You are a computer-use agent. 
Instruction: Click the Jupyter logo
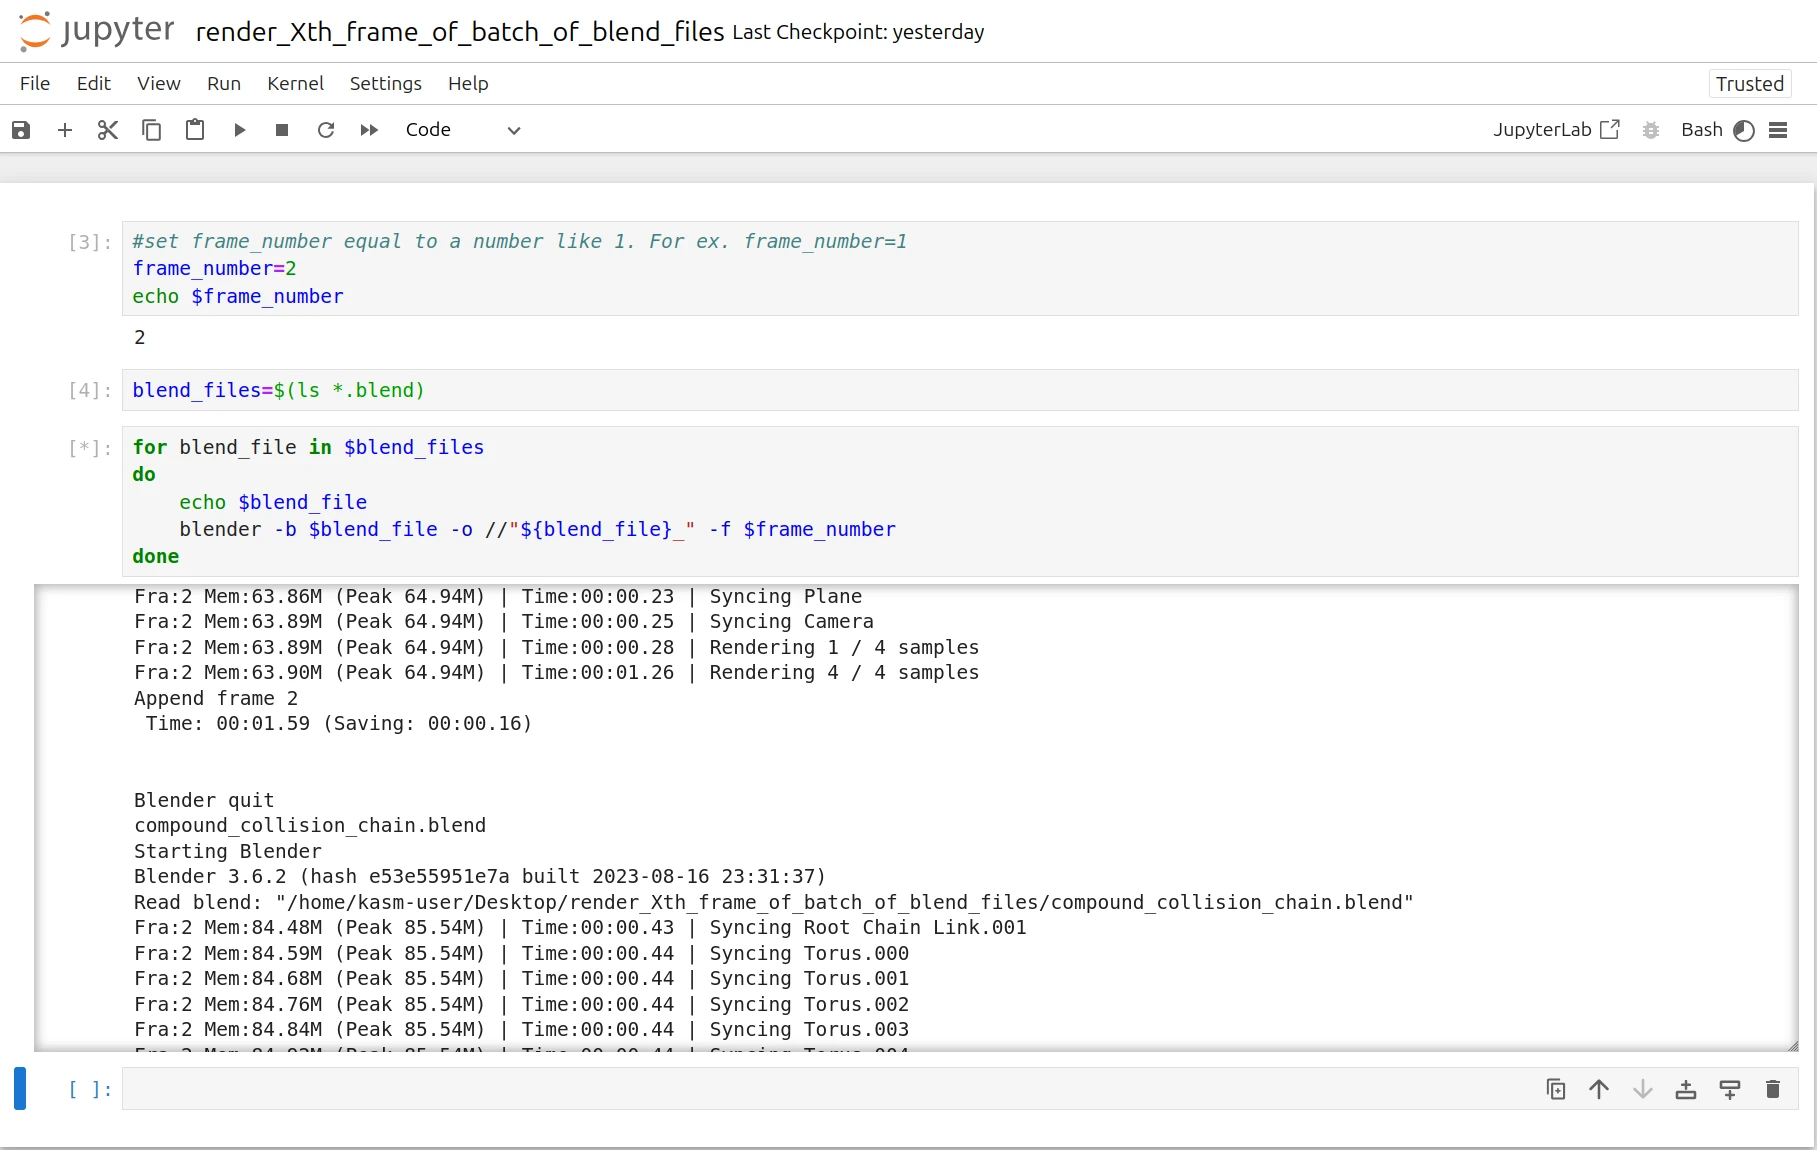point(97,31)
